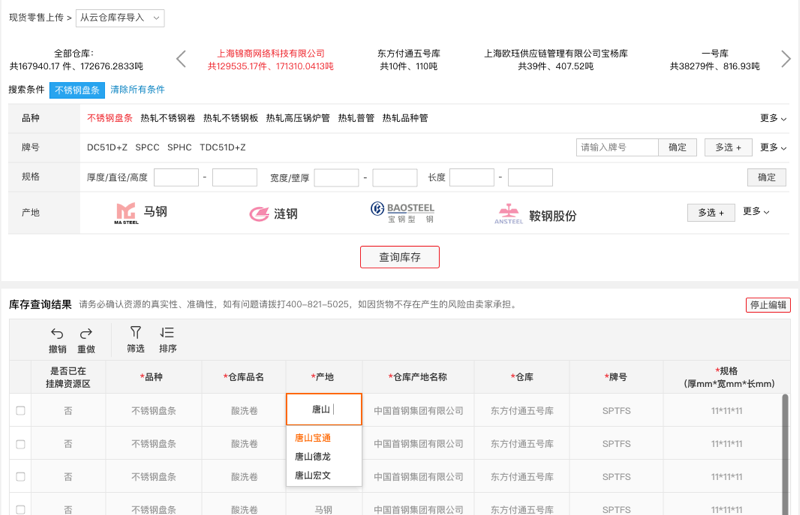Click the maximum 长度 input
Screen dimensions: 800x515
coord(530,177)
